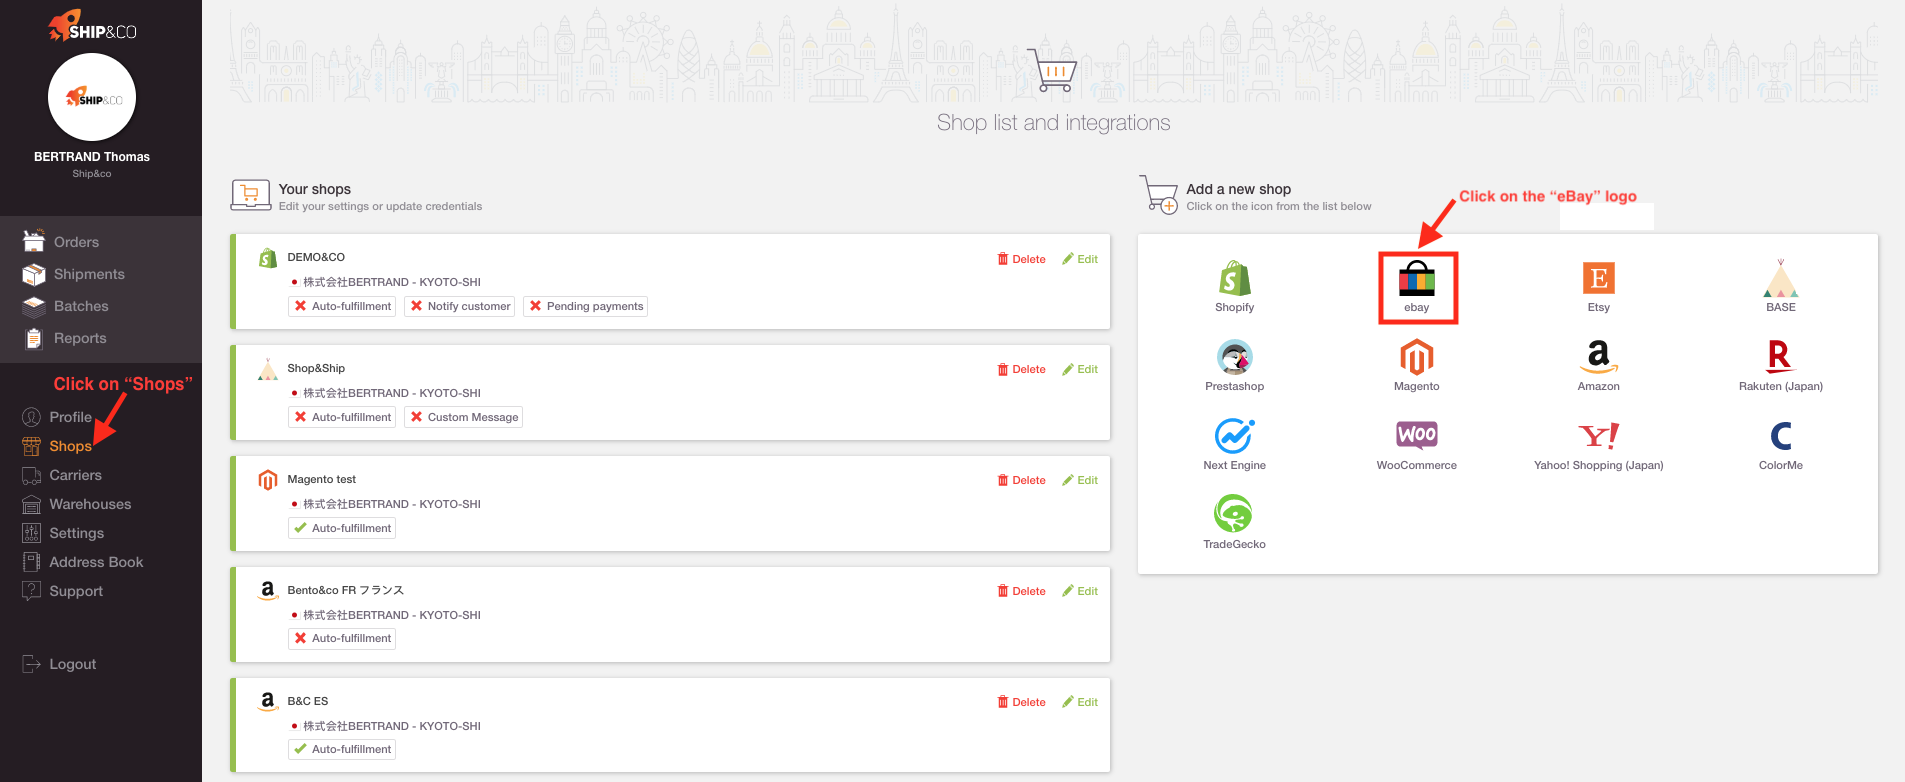Open the Reports section
Screen dimensions: 1905x782
click(x=80, y=338)
